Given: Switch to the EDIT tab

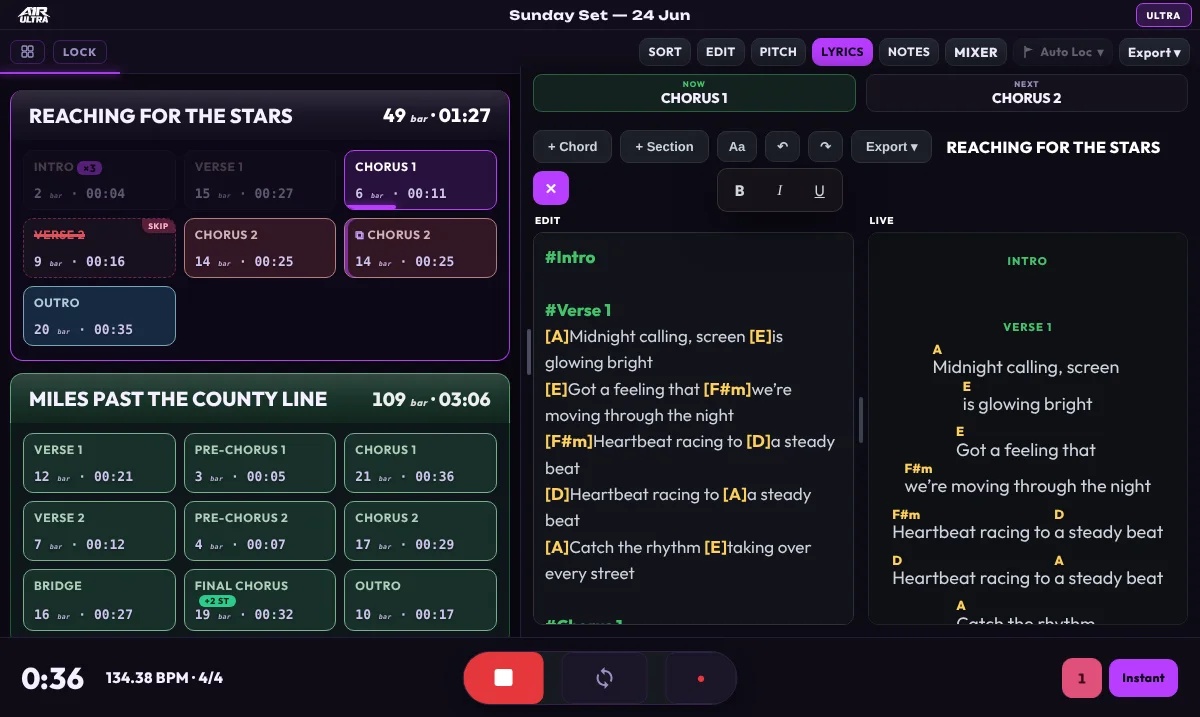Looking at the screenshot, I should (x=720, y=52).
